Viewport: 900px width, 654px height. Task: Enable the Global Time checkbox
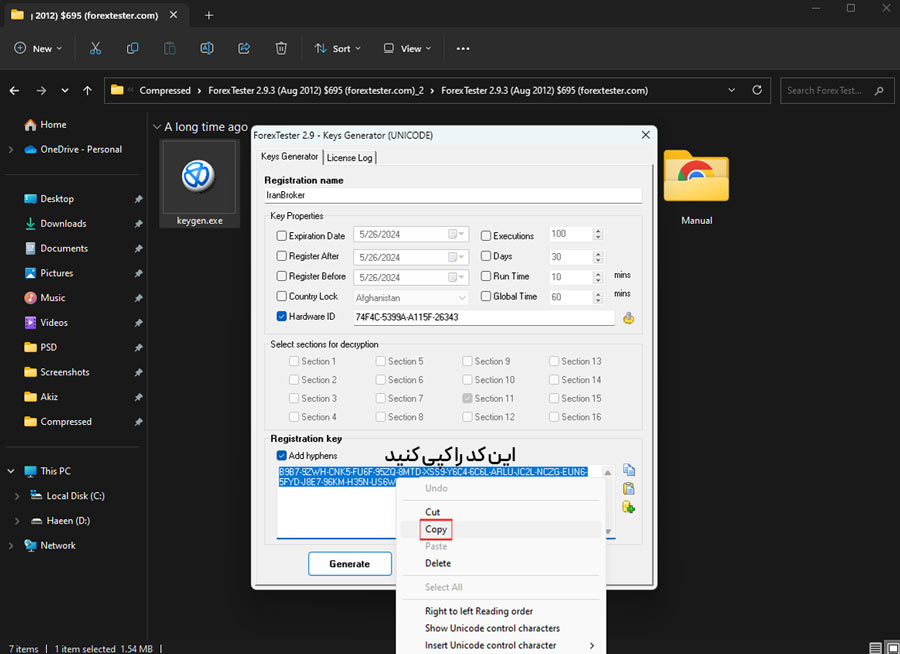click(x=486, y=296)
